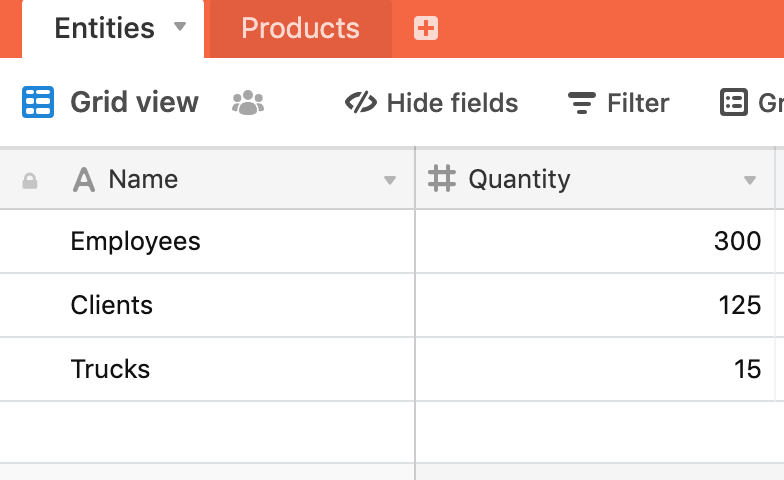This screenshot has height=480, width=784.
Task: Click the Group list icon
Action: click(734, 102)
